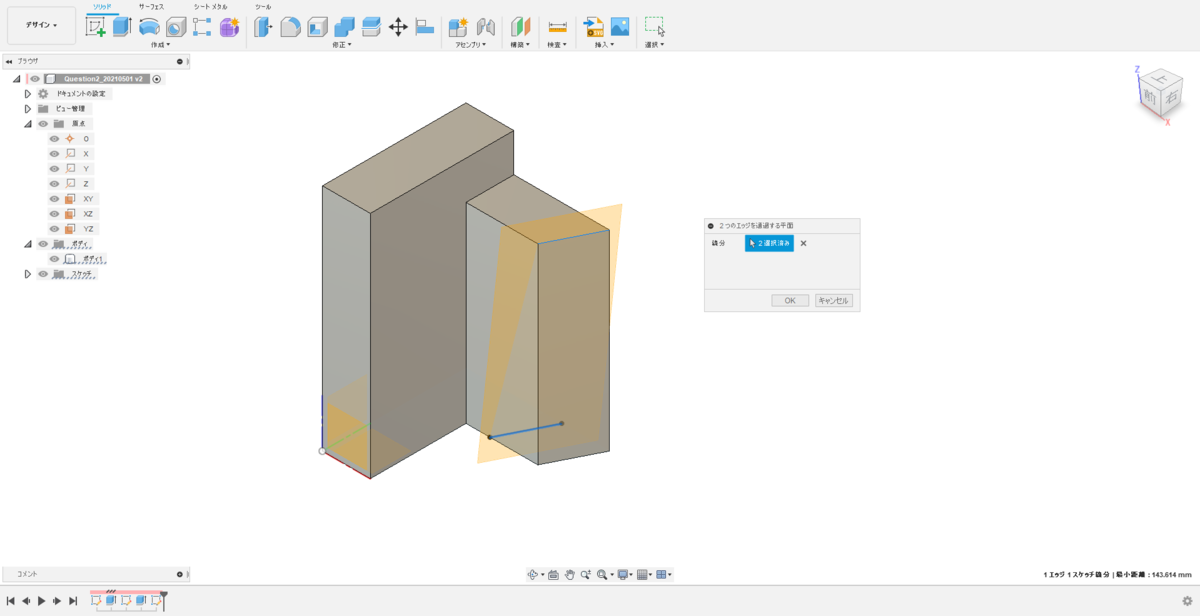Select the Move/Copy tool
The image size is (1200, 616).
[398, 27]
